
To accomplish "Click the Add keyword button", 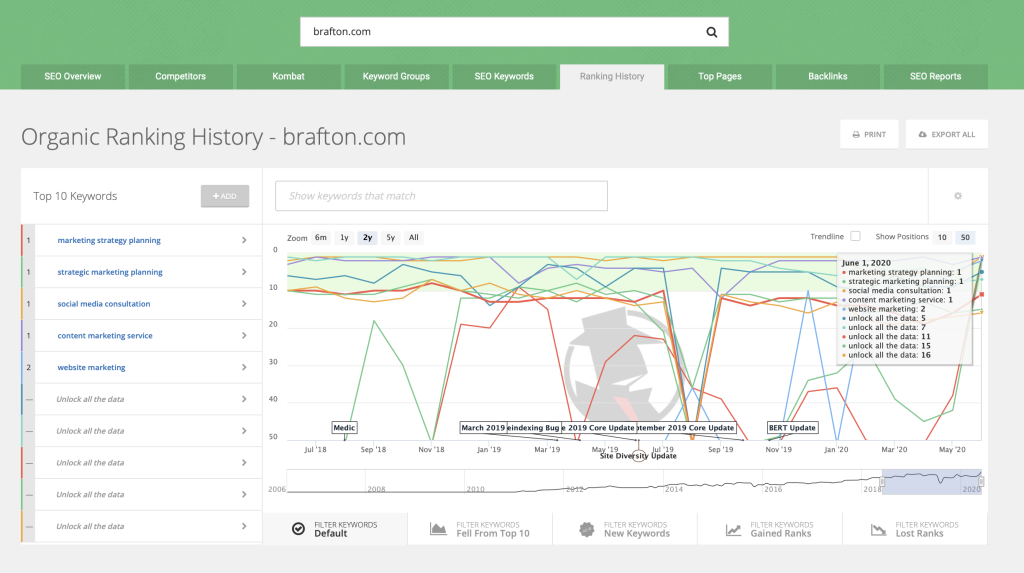I will [x=225, y=196].
